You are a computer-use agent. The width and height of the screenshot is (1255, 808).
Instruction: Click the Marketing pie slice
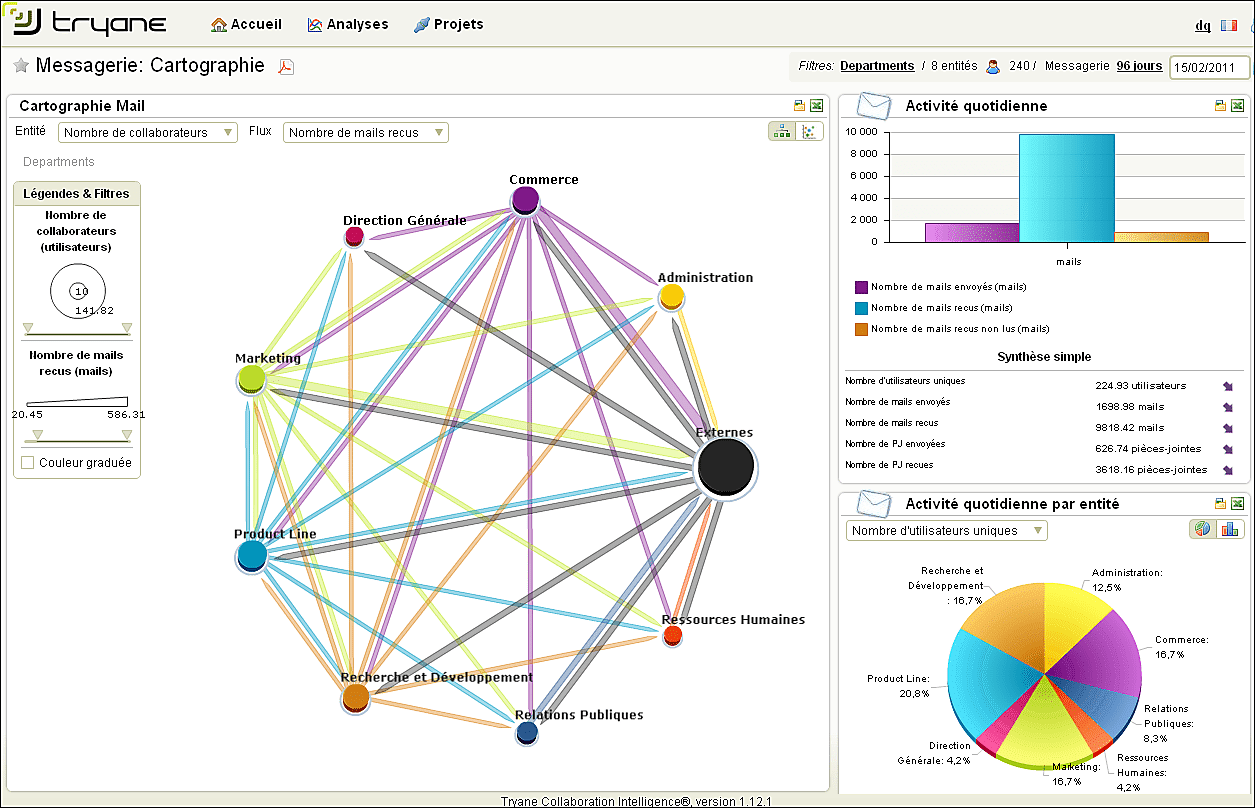(x=1042, y=724)
